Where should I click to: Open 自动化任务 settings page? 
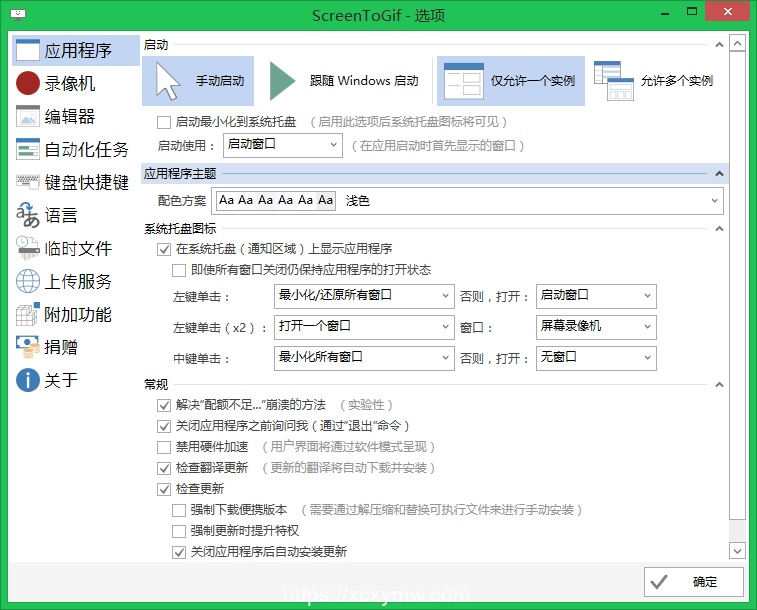click(76, 149)
